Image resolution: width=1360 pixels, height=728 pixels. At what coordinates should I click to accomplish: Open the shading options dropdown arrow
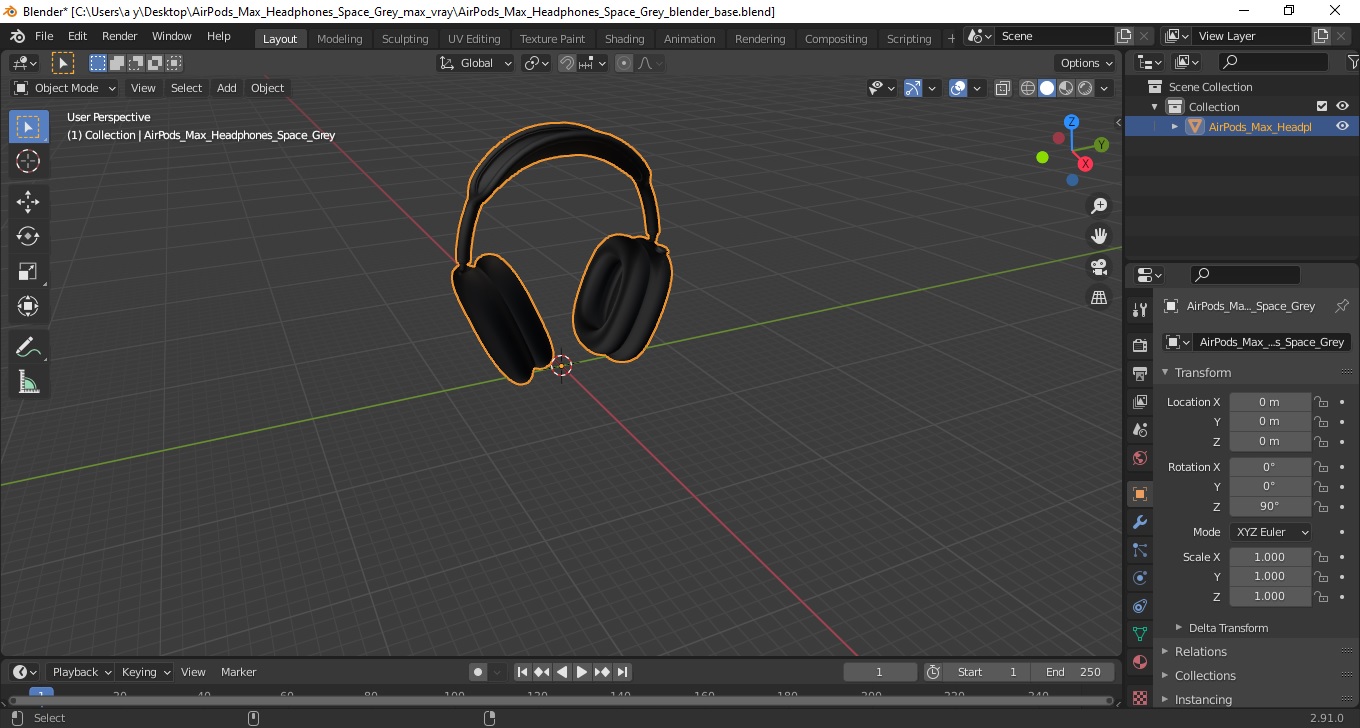(1105, 88)
